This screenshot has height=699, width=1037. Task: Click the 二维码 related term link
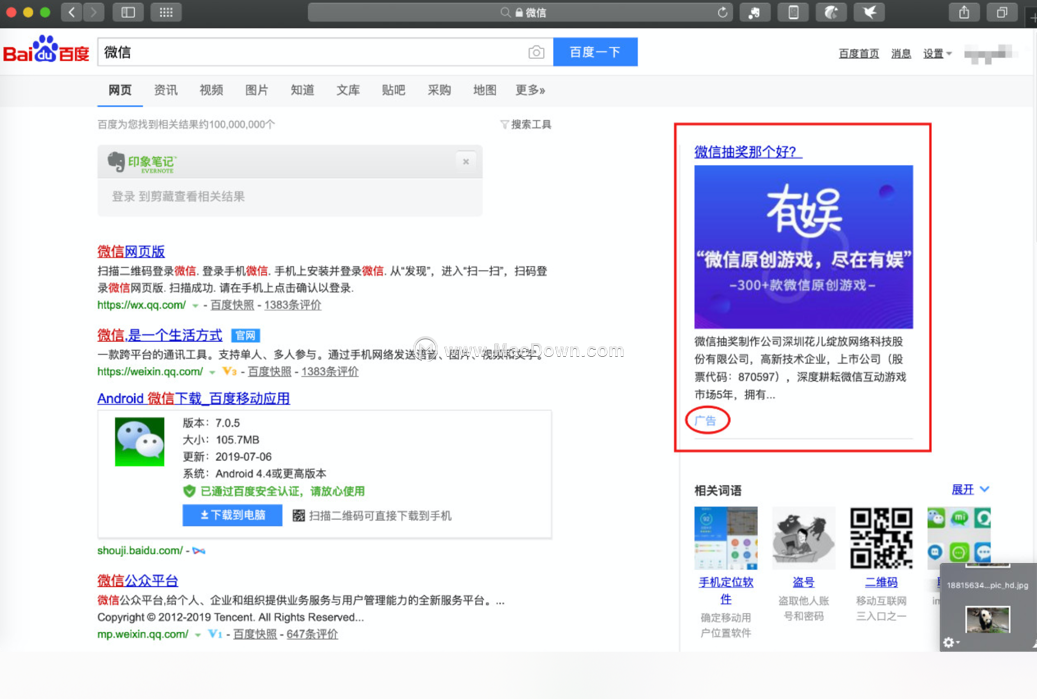point(882,582)
